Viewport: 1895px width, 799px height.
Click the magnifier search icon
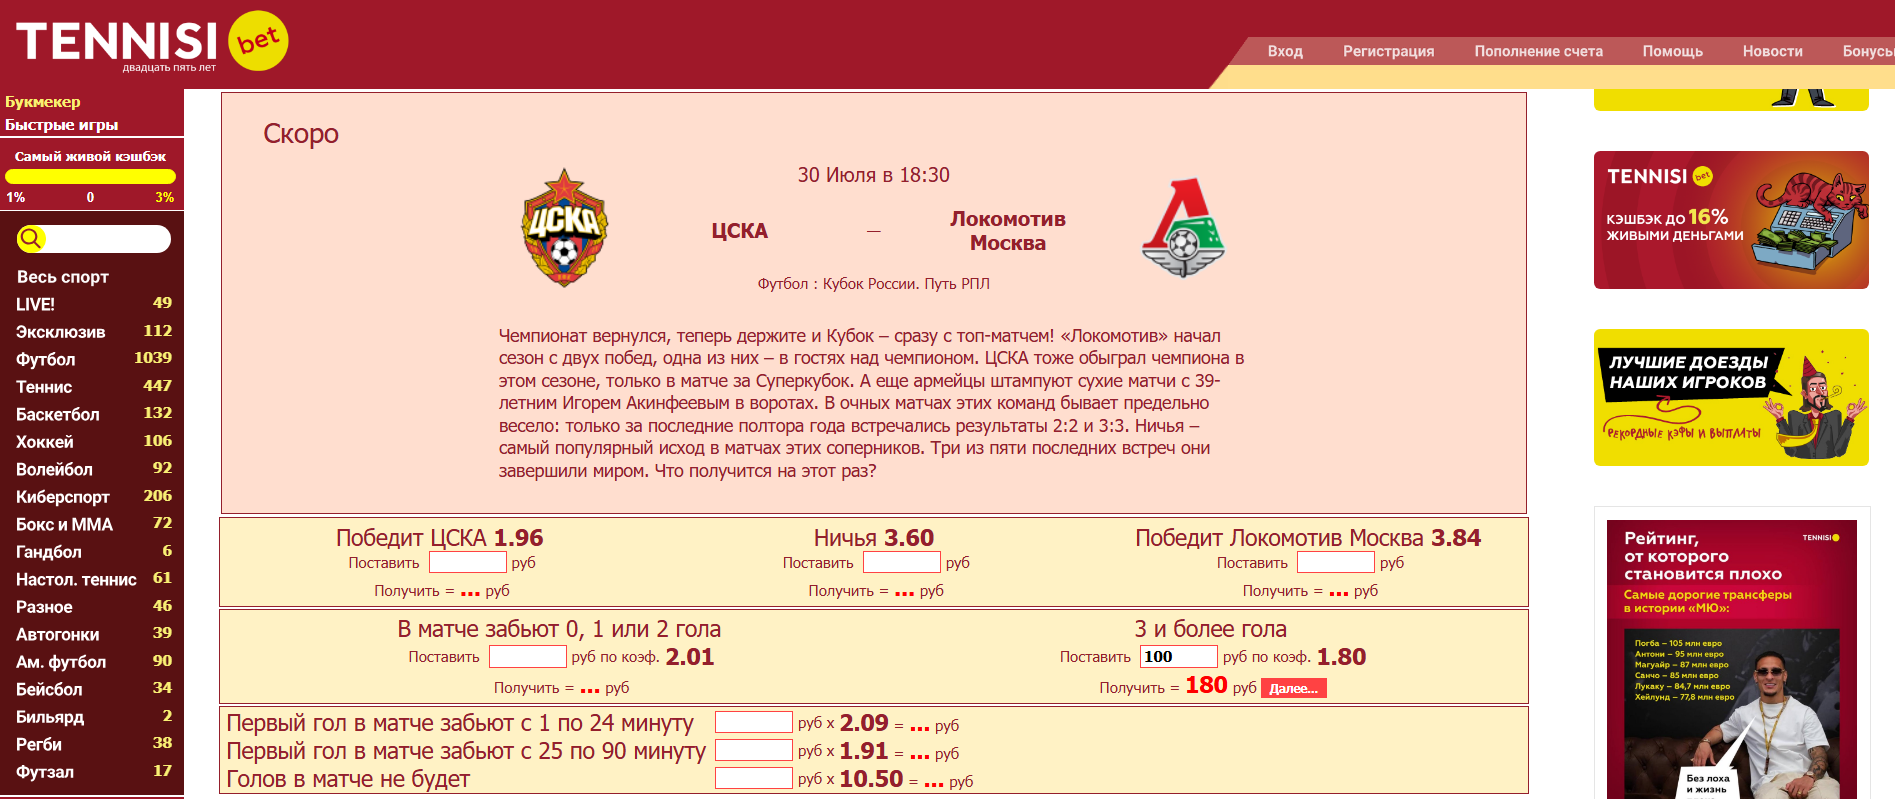[x=31, y=238]
